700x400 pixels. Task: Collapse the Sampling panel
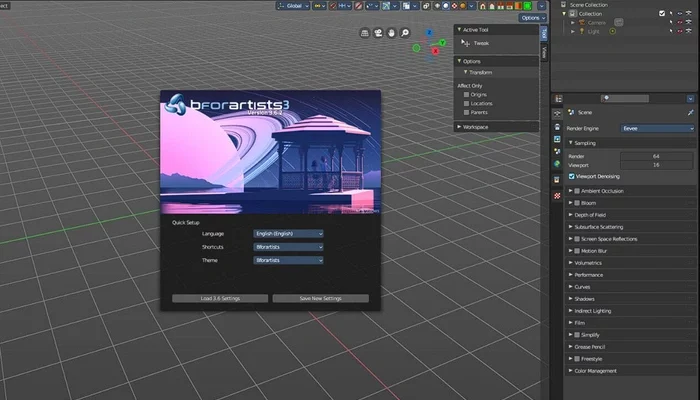[x=629, y=143]
